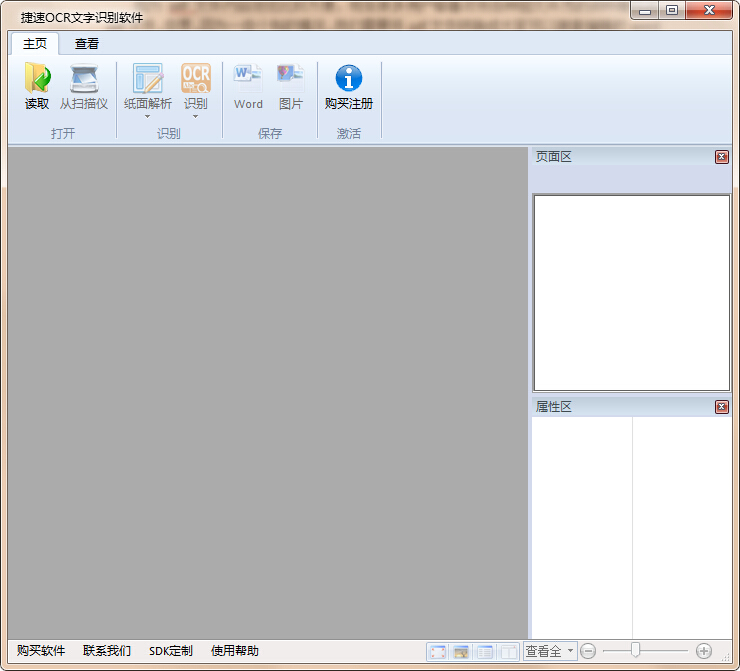The width and height of the screenshot is (740, 671).
Task: Expand the 识别 dropdown arrow under OCR
Action: [x=195, y=117]
